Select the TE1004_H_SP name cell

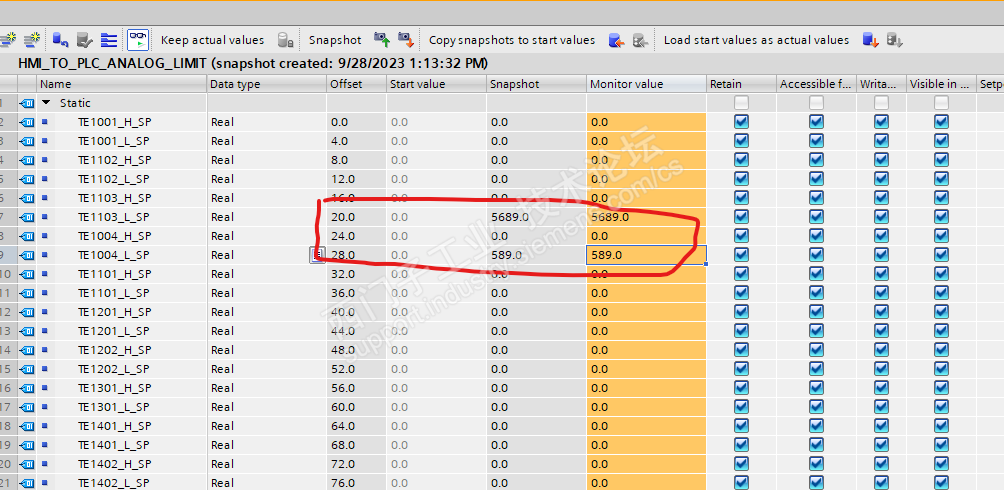(x=122, y=236)
